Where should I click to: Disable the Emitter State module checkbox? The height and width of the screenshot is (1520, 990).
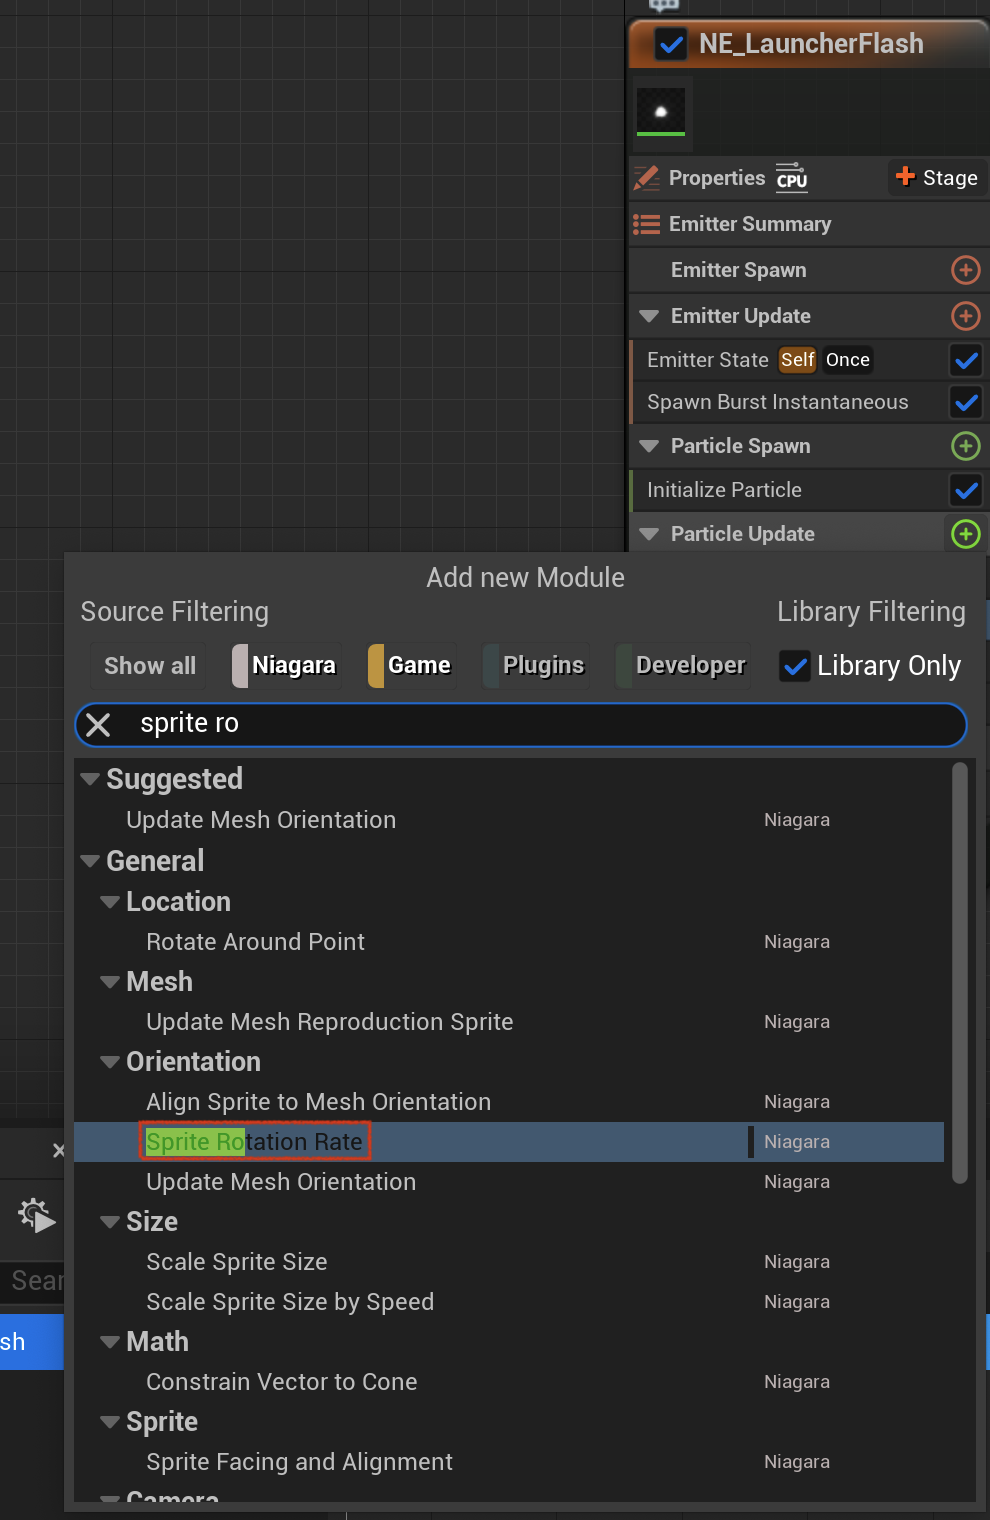tap(966, 360)
